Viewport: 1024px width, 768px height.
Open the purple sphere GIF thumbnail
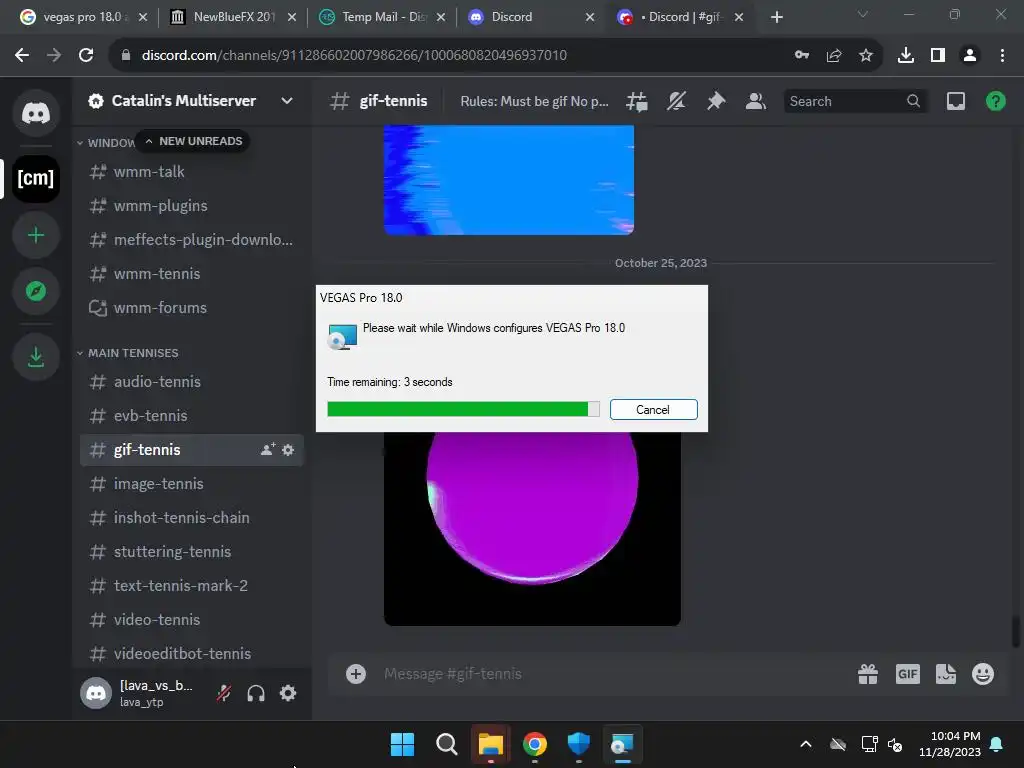pyautogui.click(x=532, y=528)
